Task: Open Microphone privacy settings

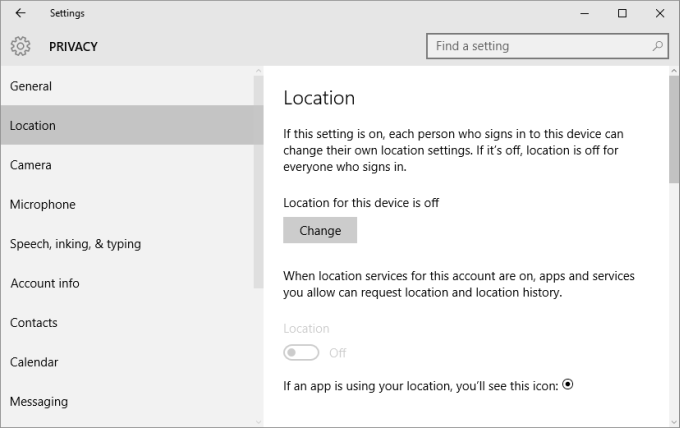Action: [43, 204]
